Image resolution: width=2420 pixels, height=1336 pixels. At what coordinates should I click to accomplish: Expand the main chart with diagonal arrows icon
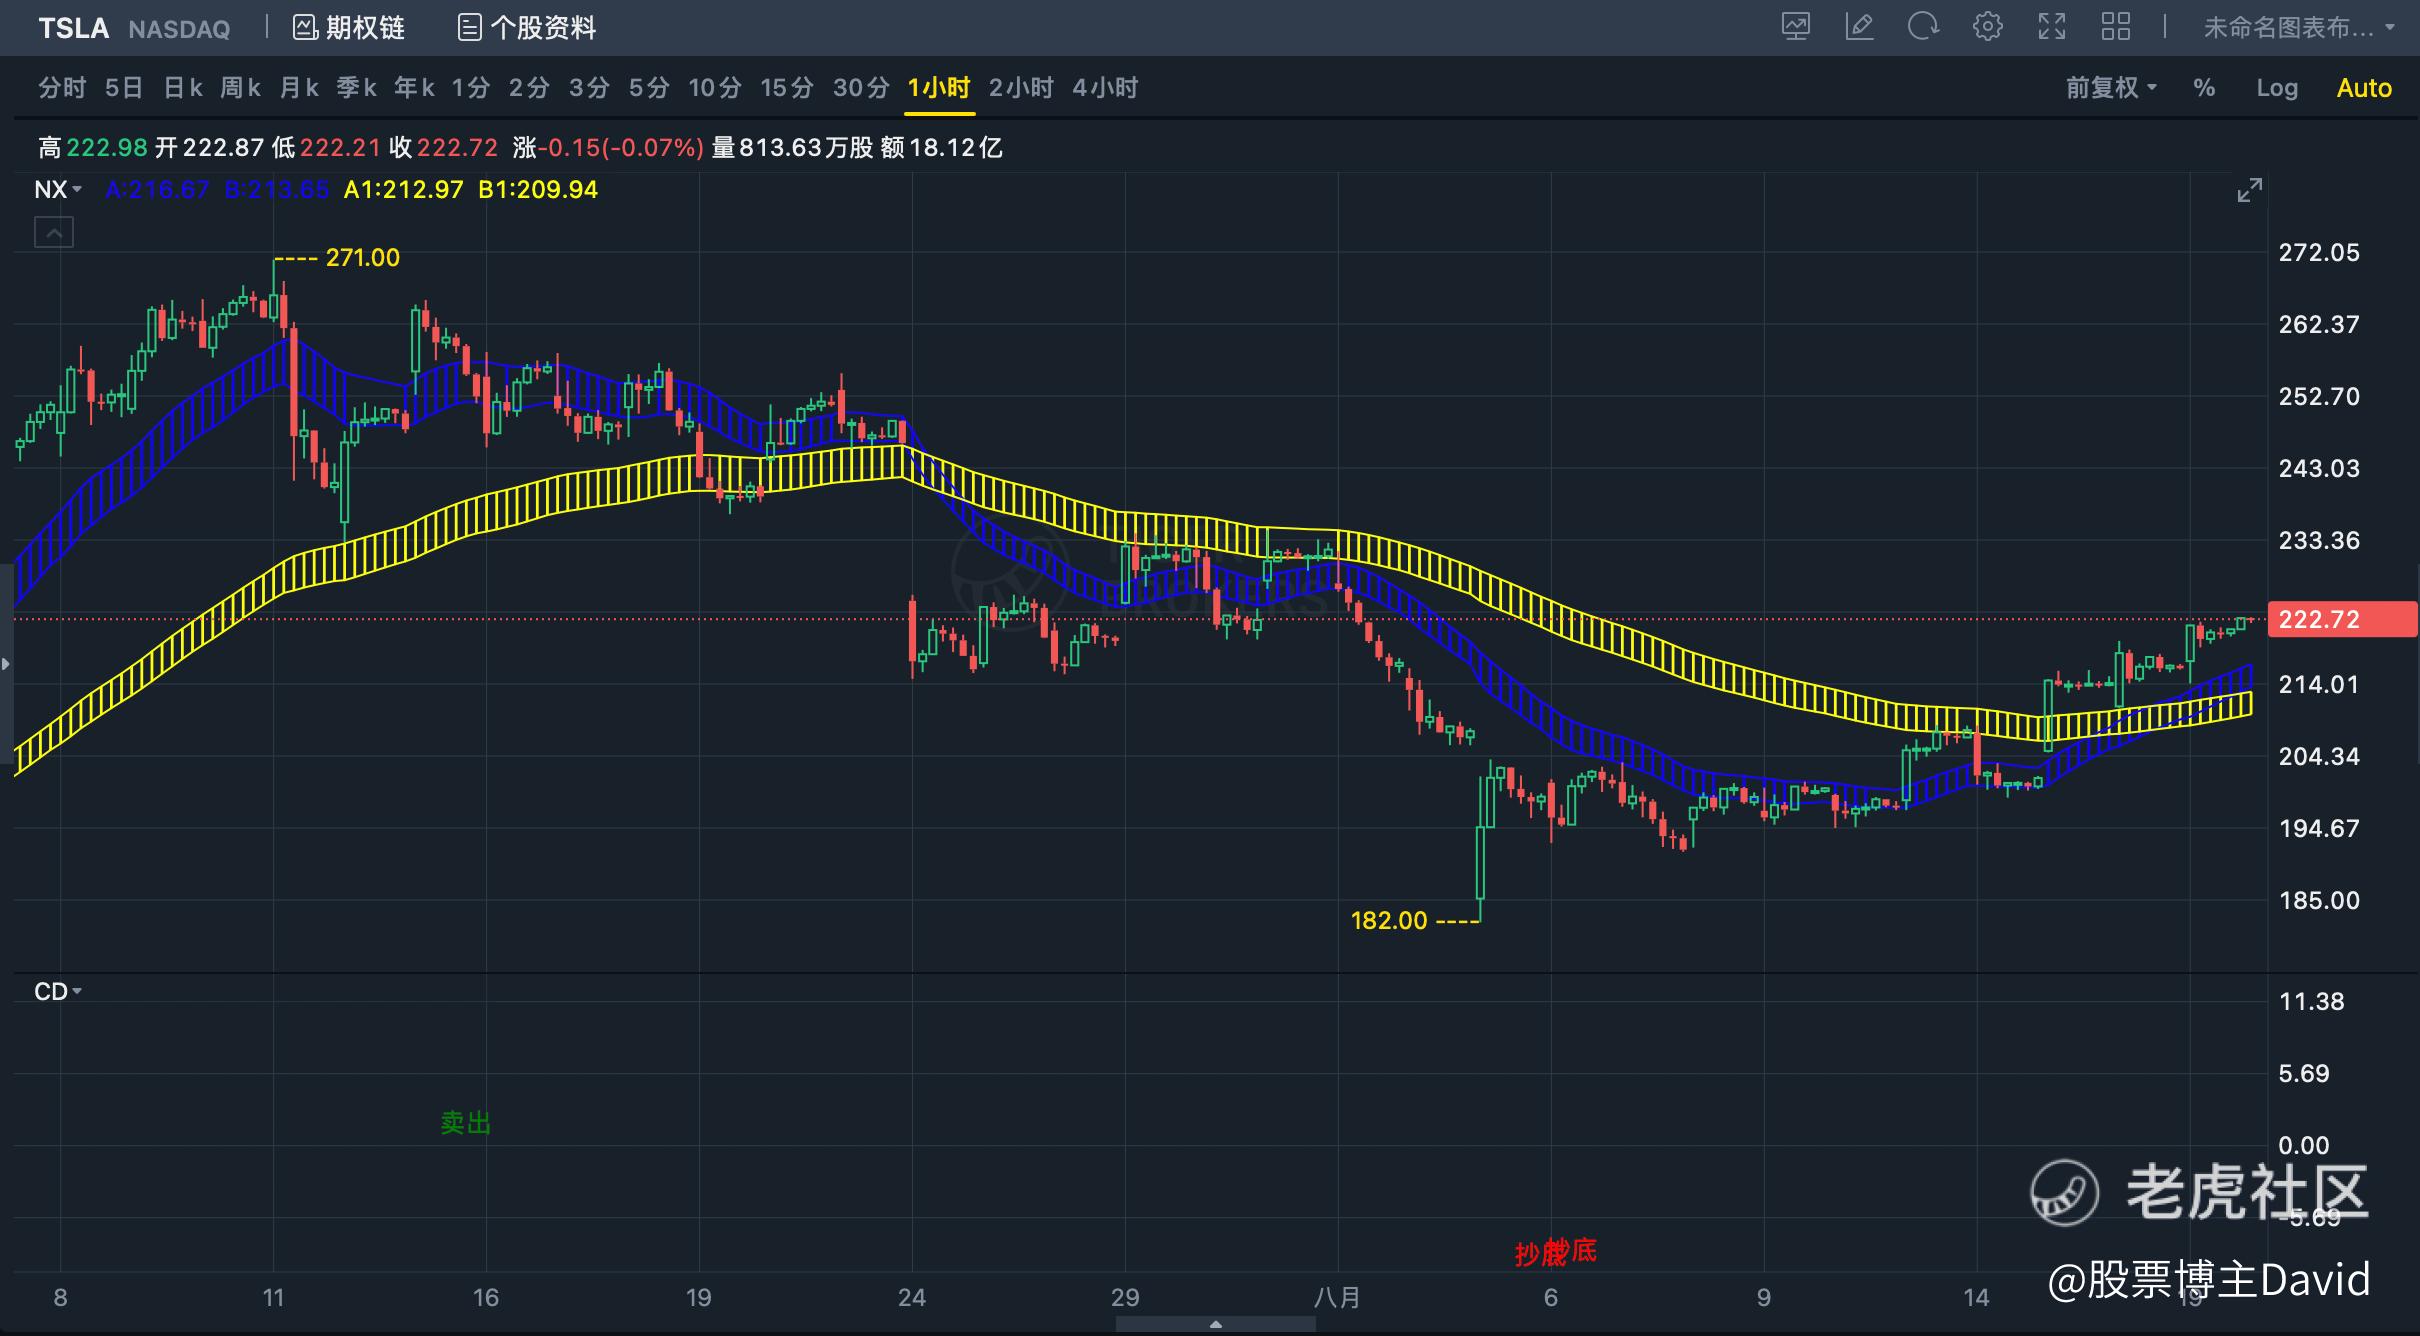2249,190
